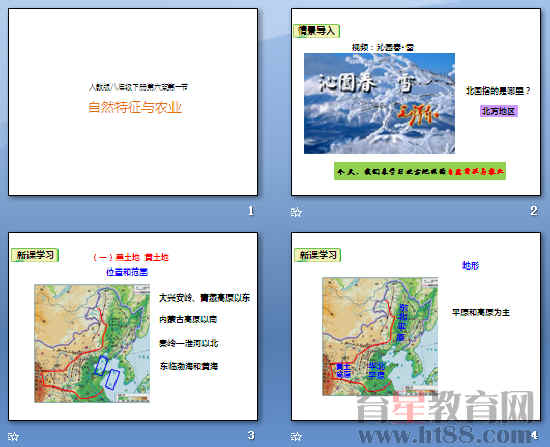Image resolution: width=550 pixels, height=447 pixels.
Task: Click the green banner text on slide 2
Action: [420, 171]
